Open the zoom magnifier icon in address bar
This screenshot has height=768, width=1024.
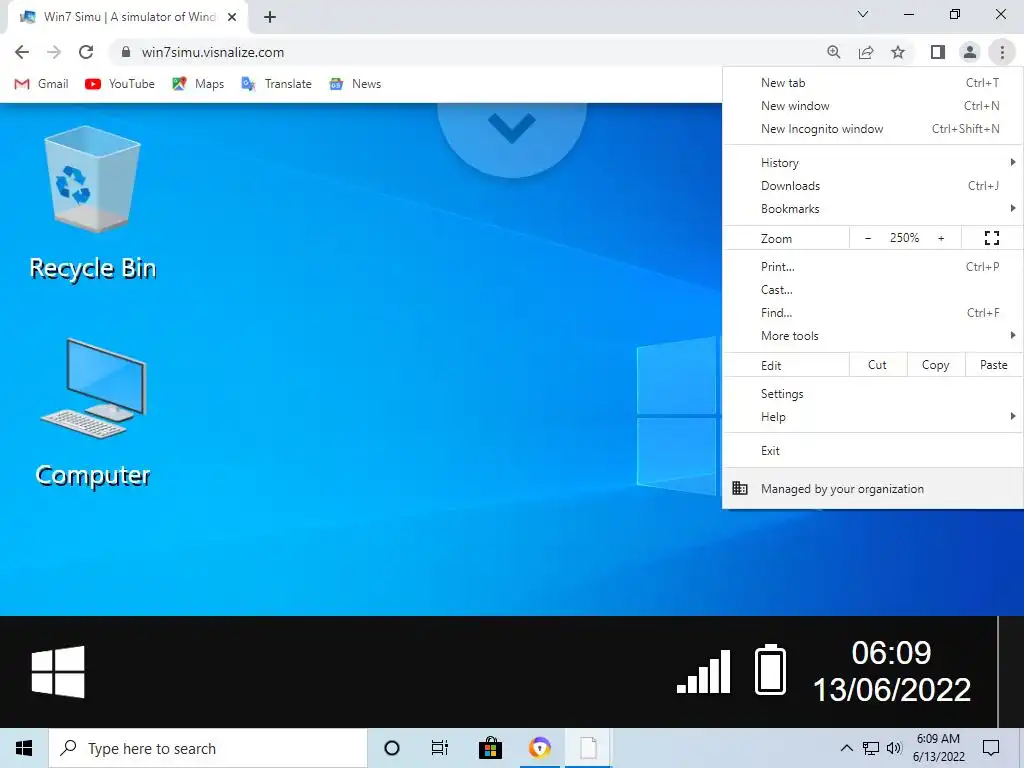tap(833, 52)
